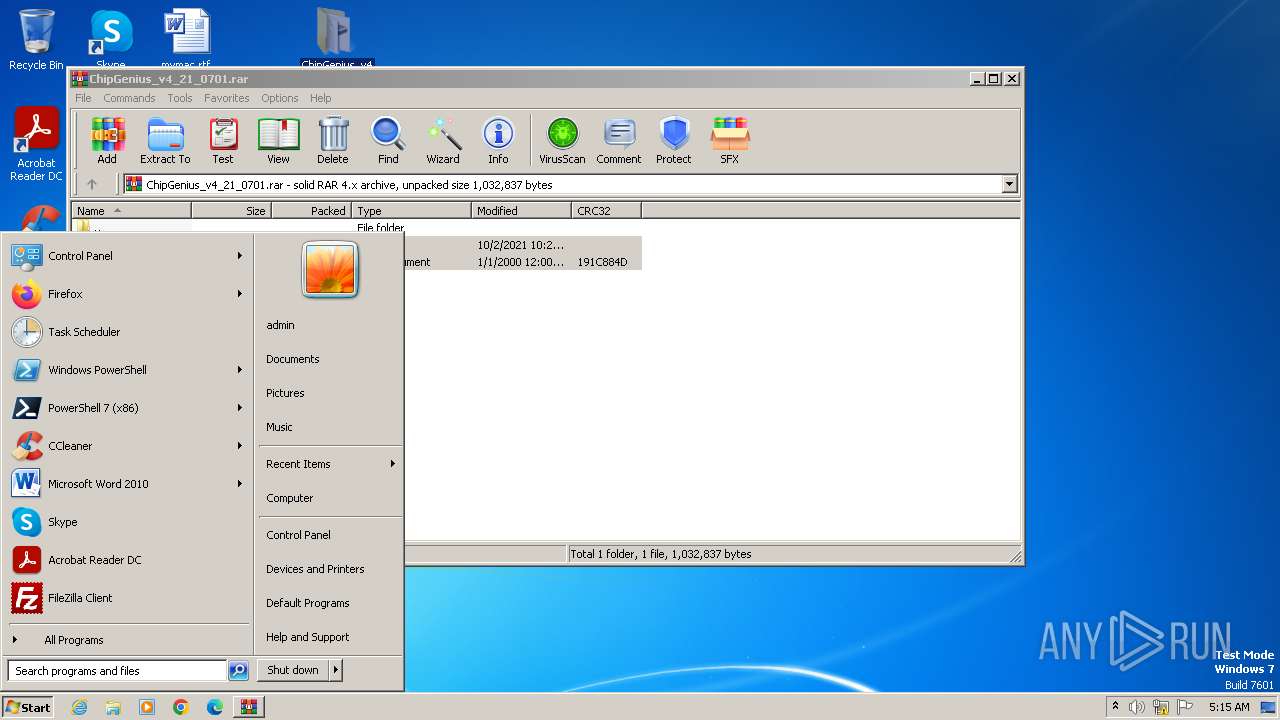
Task: Sort by the Modified column header
Action: tap(521, 211)
